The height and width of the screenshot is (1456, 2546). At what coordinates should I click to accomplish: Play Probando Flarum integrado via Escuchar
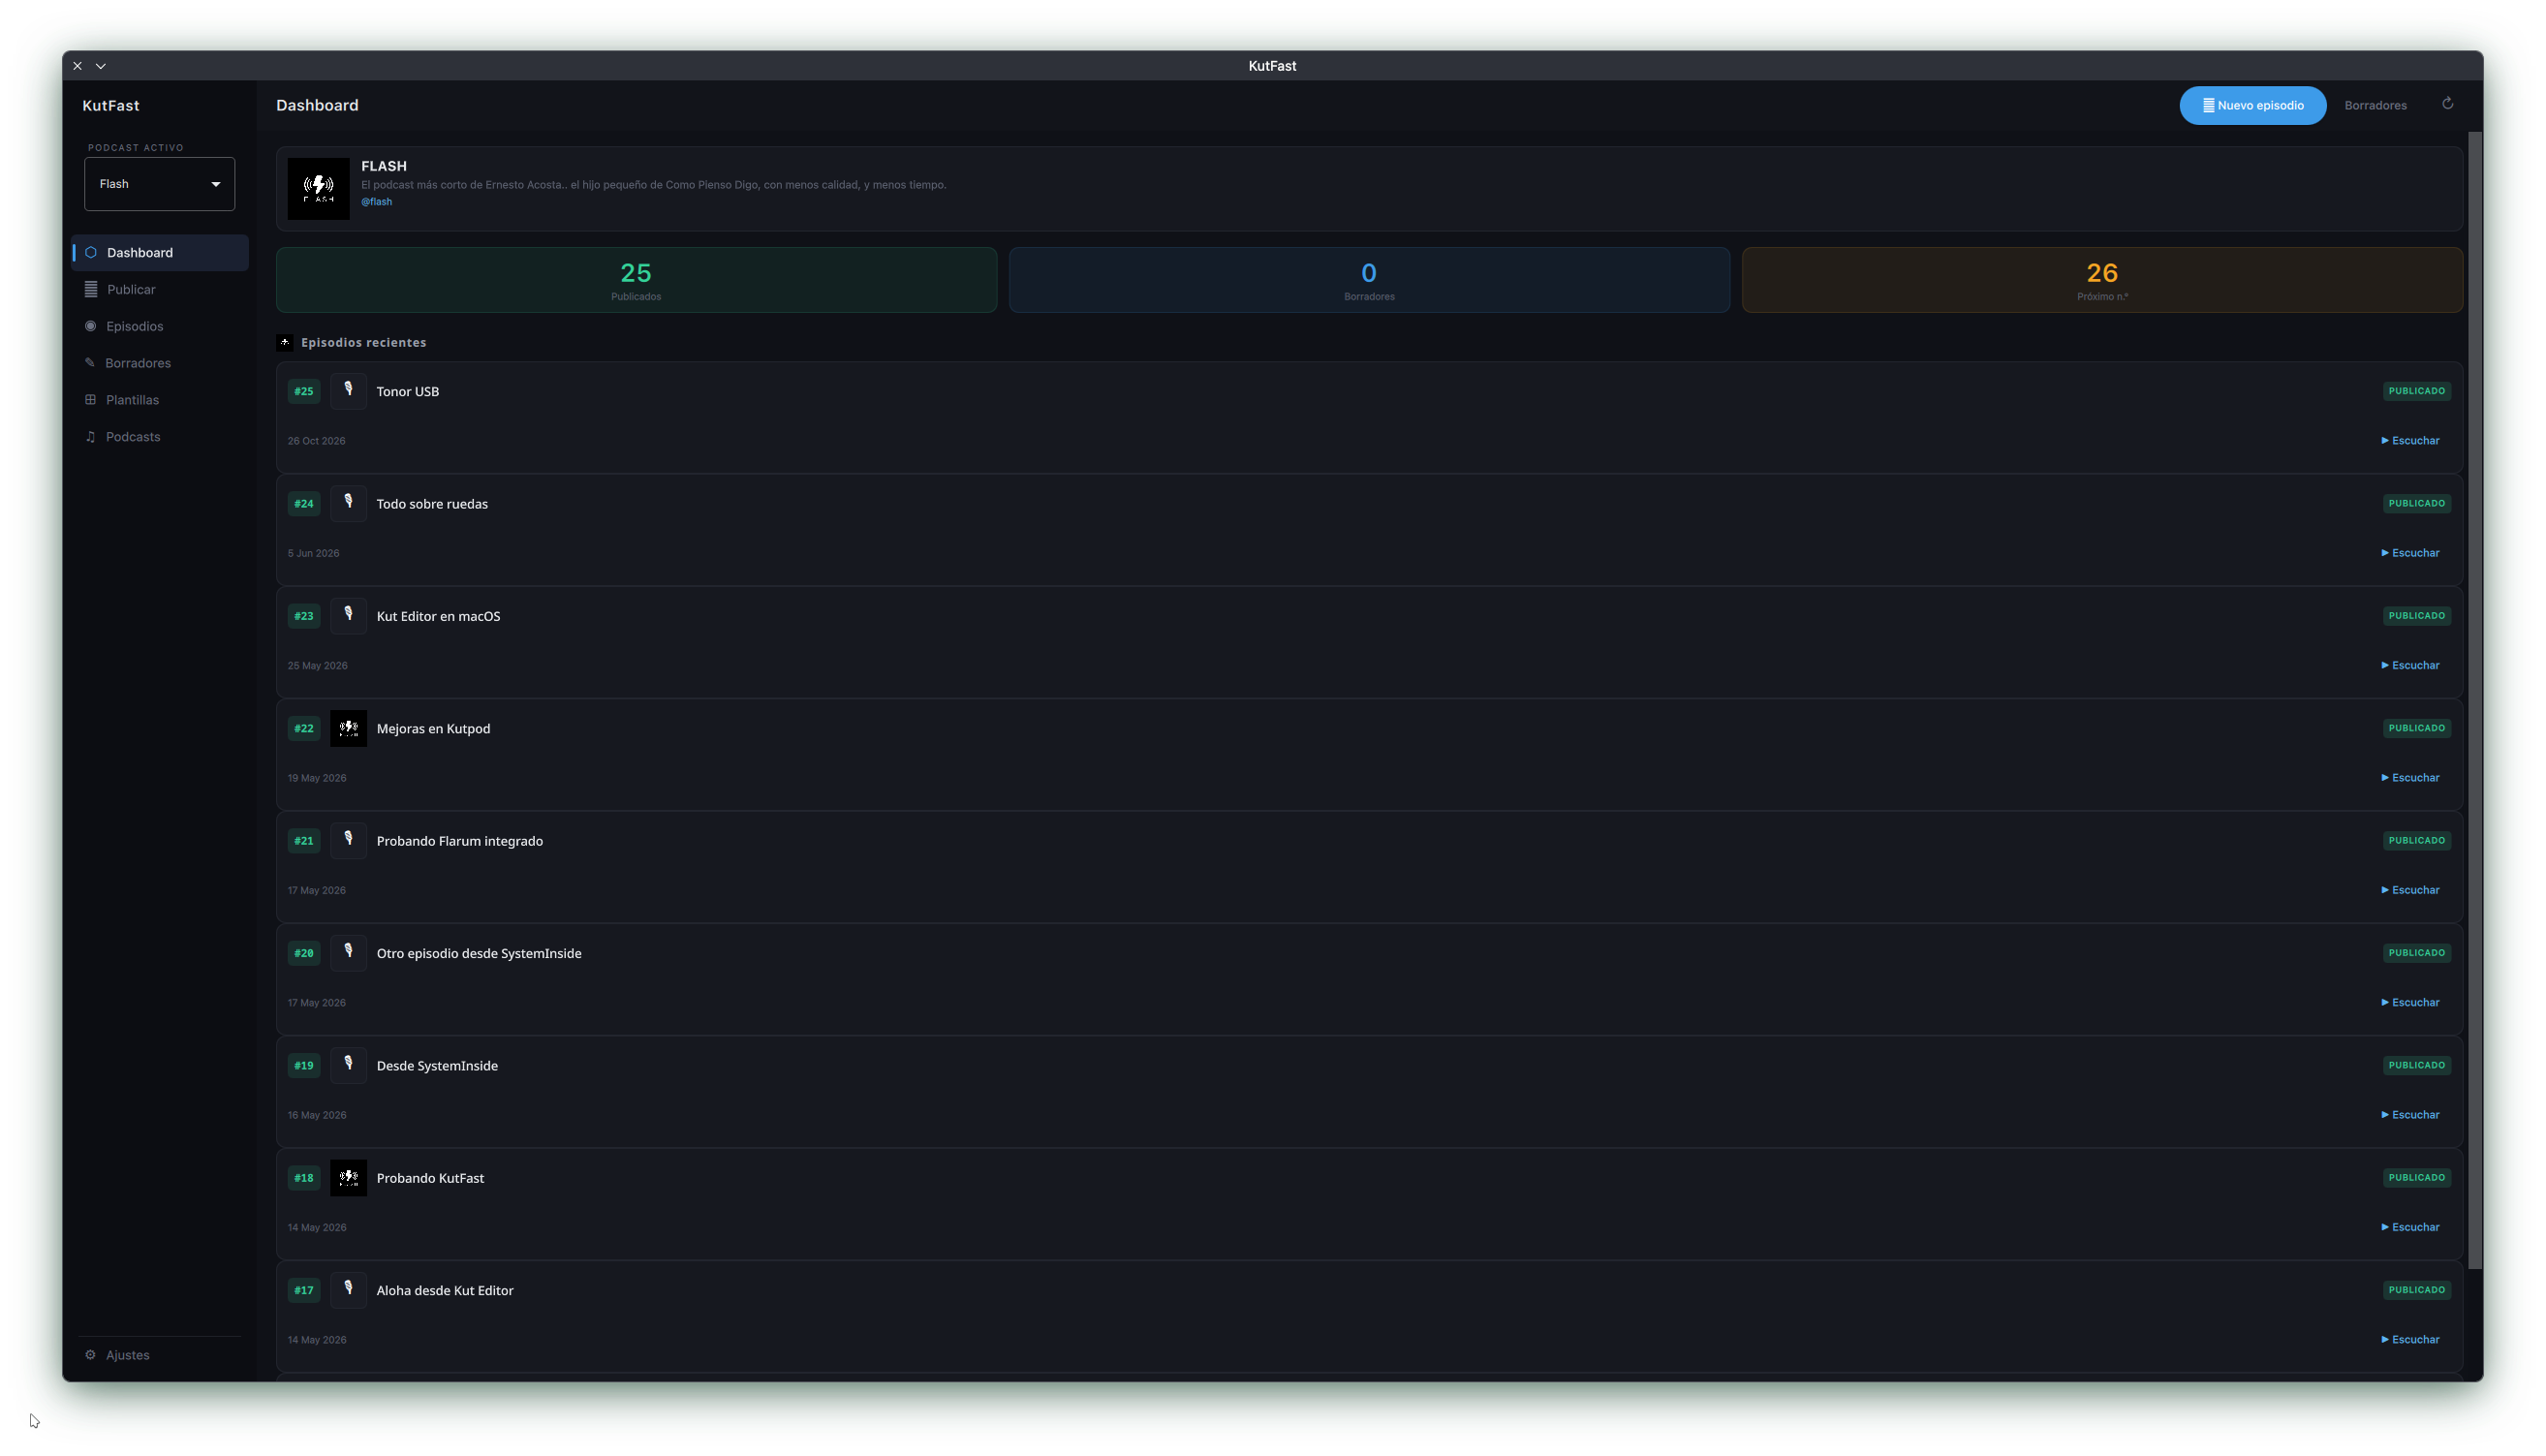coord(2410,891)
